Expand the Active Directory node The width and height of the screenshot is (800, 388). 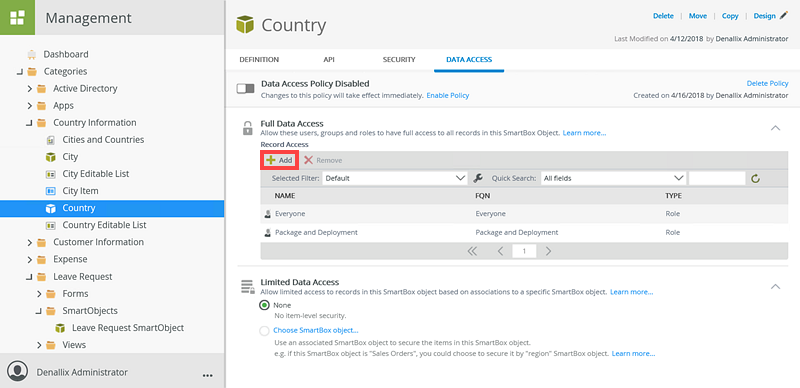30,89
